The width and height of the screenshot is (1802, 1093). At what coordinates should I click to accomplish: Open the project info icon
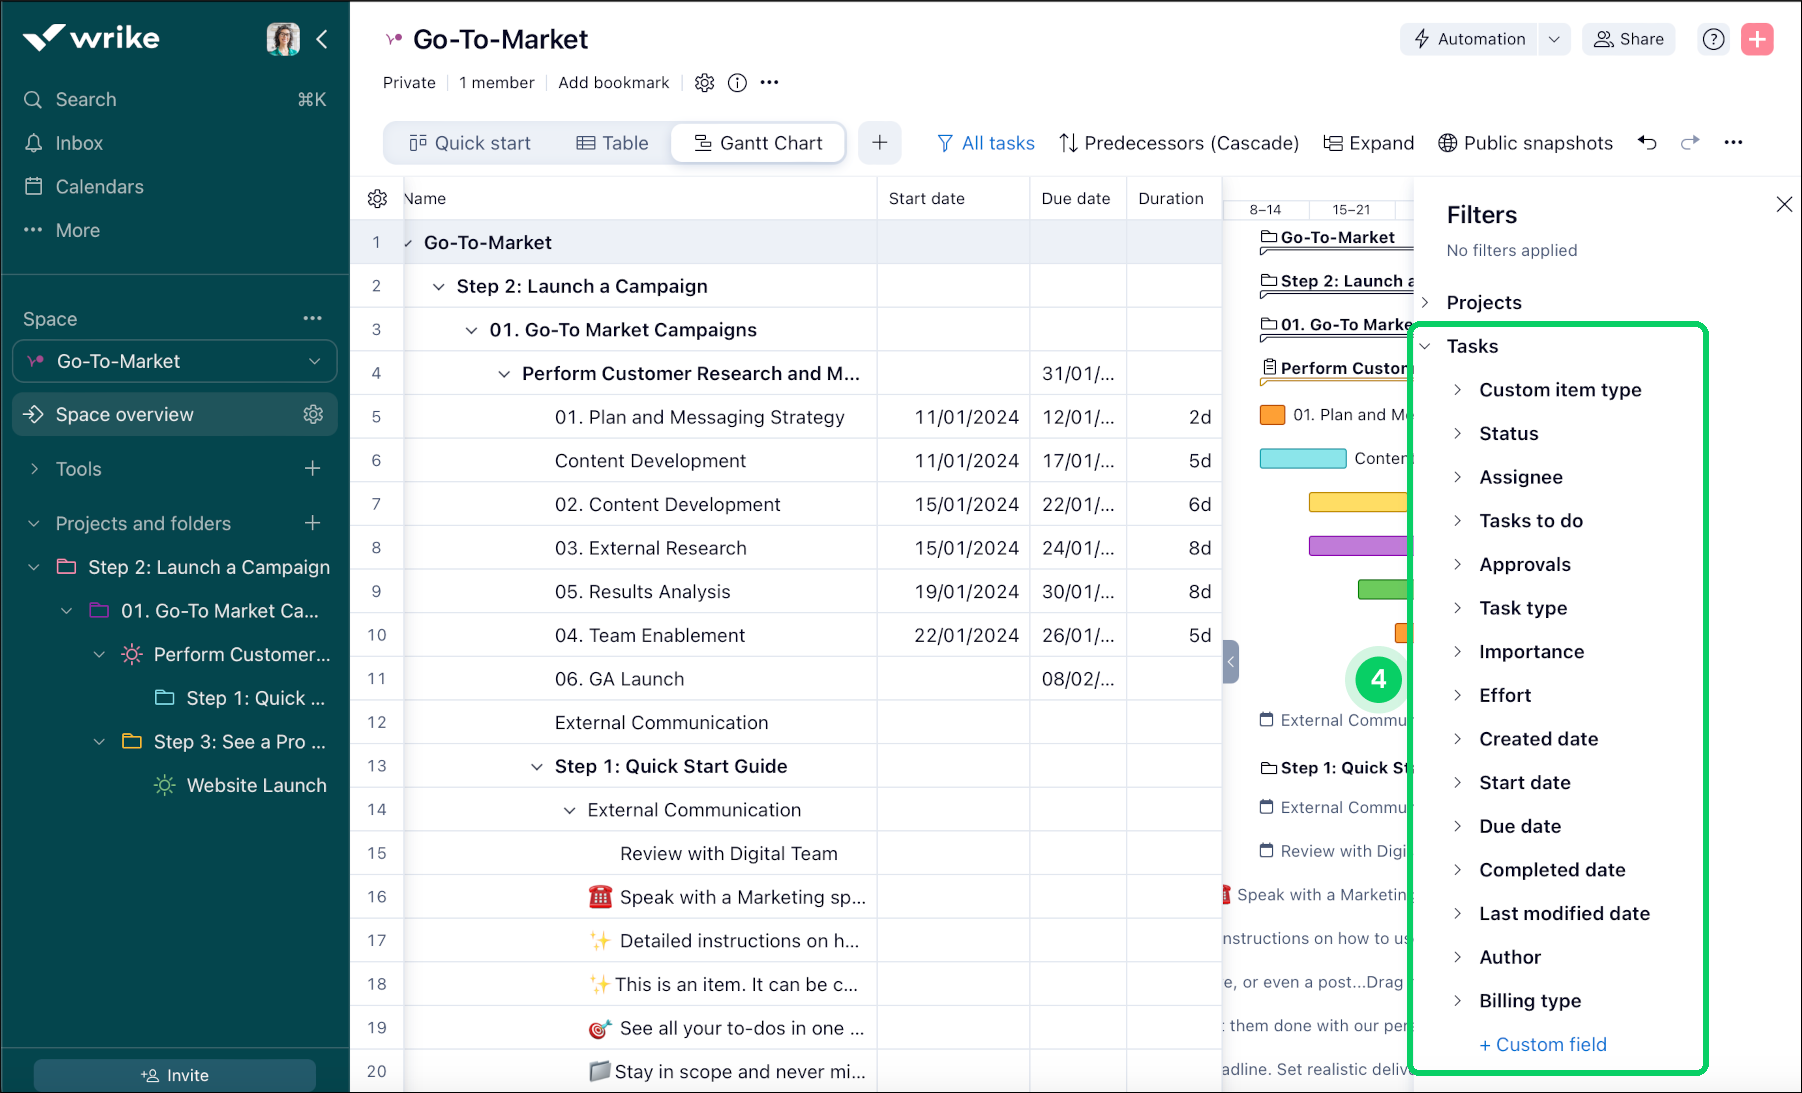coord(737,83)
